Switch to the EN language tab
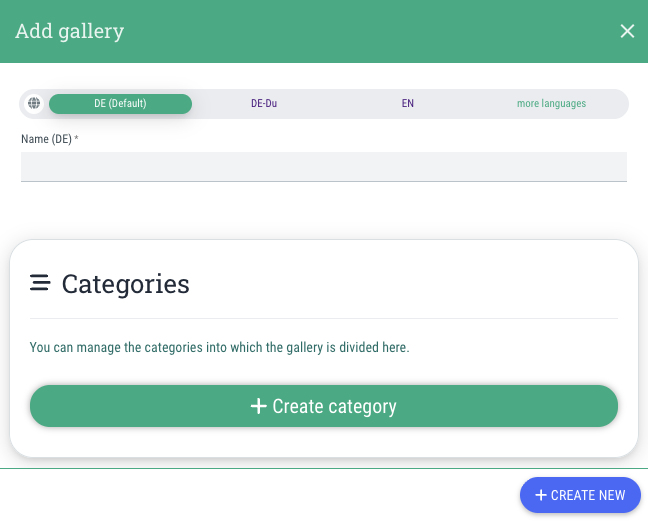Image resolution: width=648 pixels, height=521 pixels. (x=408, y=103)
